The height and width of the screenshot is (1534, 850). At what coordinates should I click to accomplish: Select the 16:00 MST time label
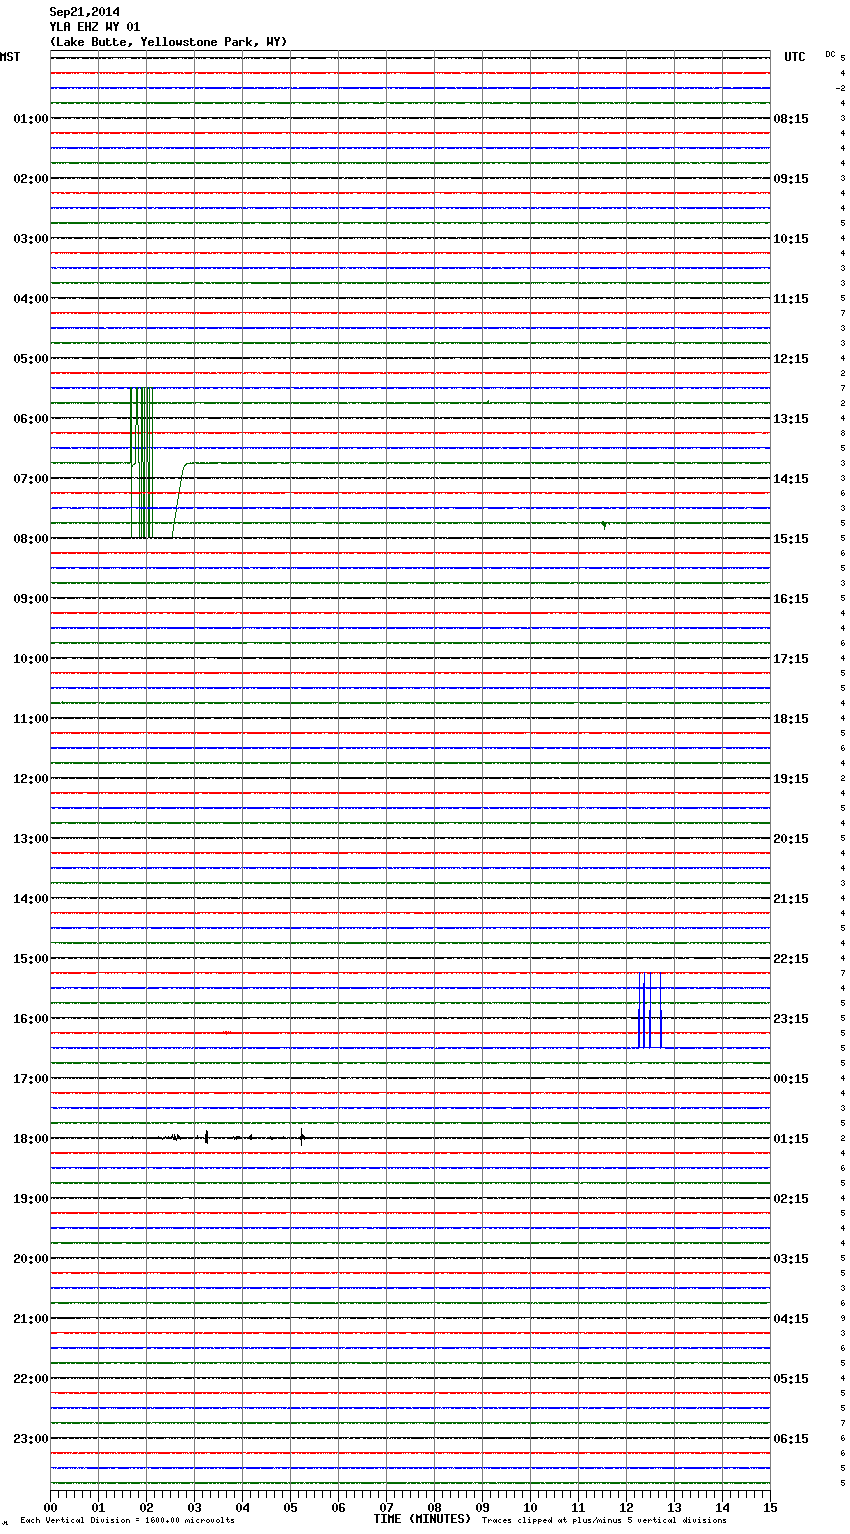point(31,1019)
